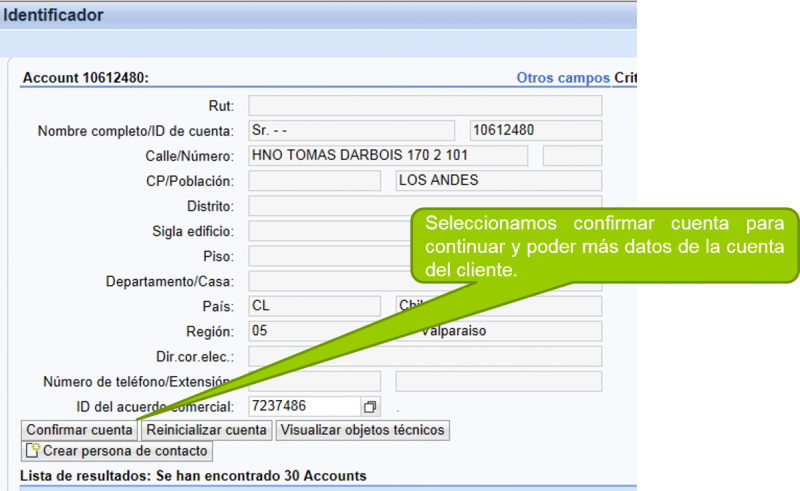Click the Dir.cor.elec. email field
This screenshot has height=491, width=800.
(425, 356)
